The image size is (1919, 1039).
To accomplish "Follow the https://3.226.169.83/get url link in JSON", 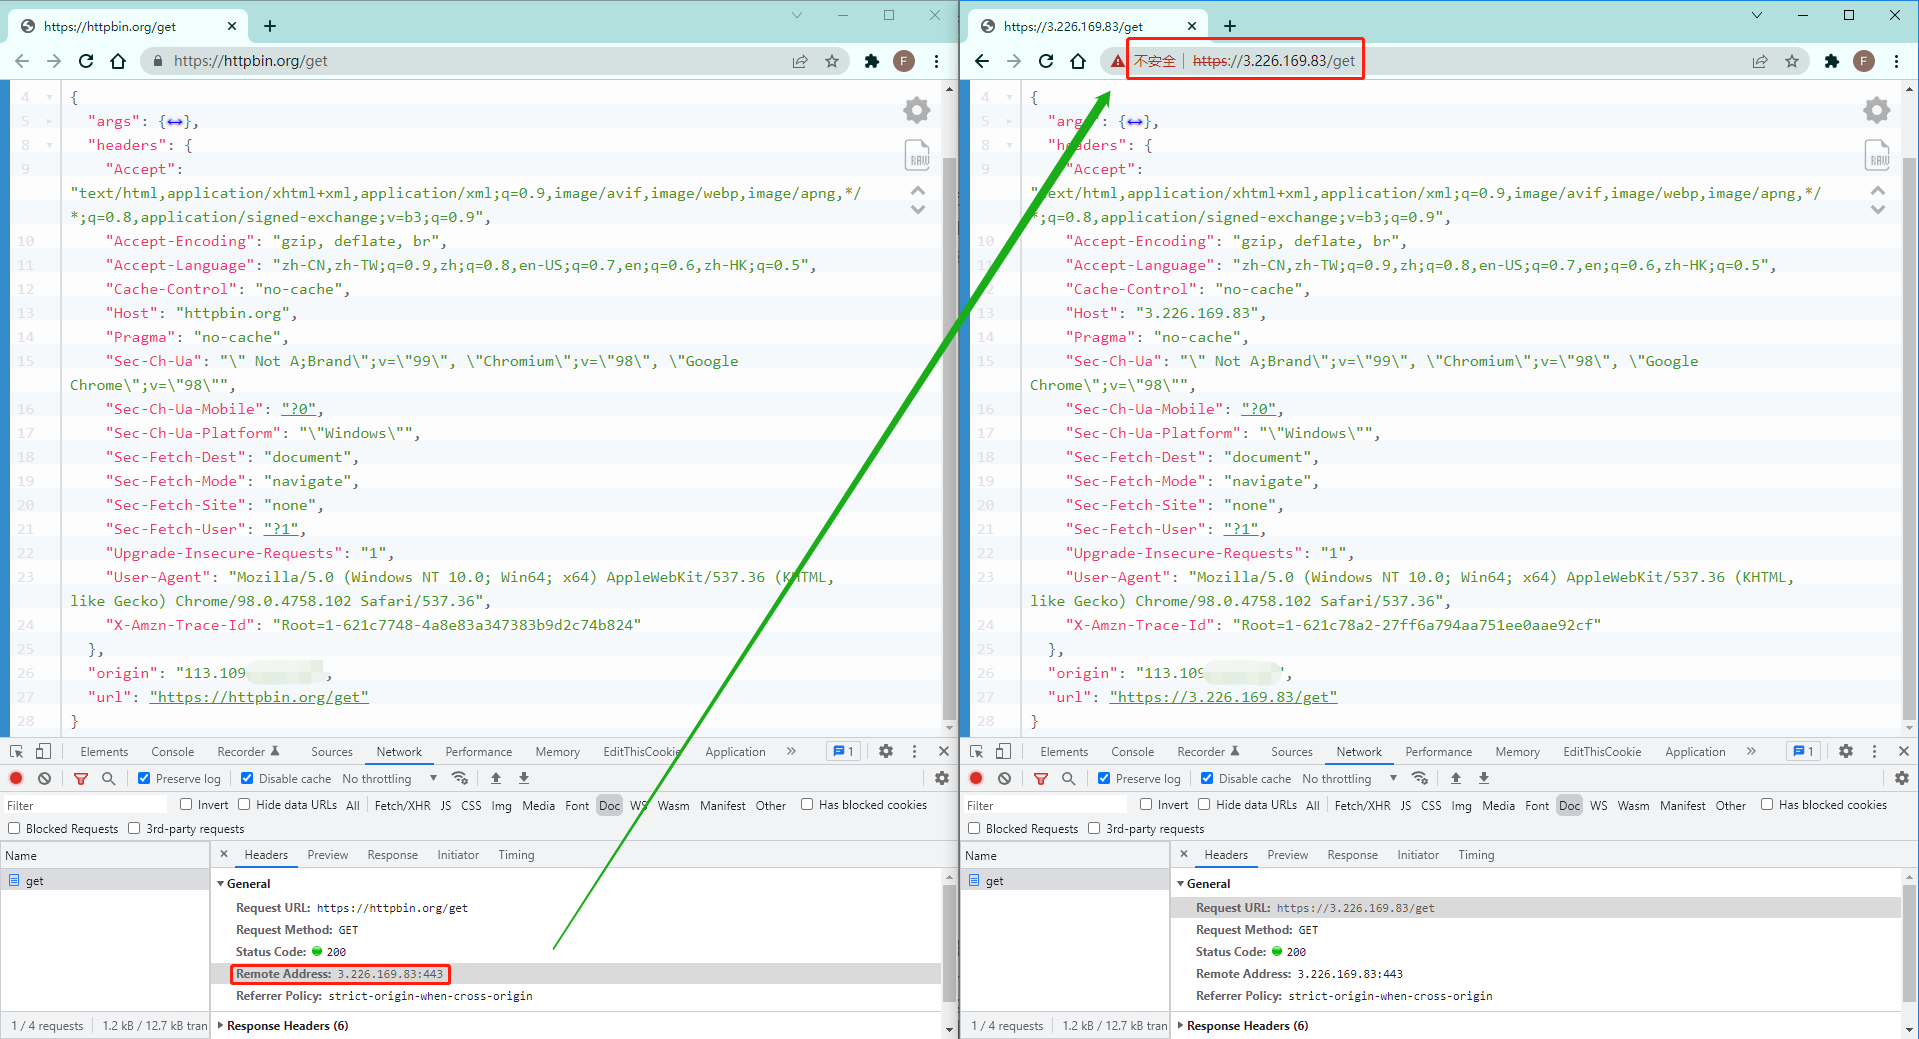I will 1223,697.
